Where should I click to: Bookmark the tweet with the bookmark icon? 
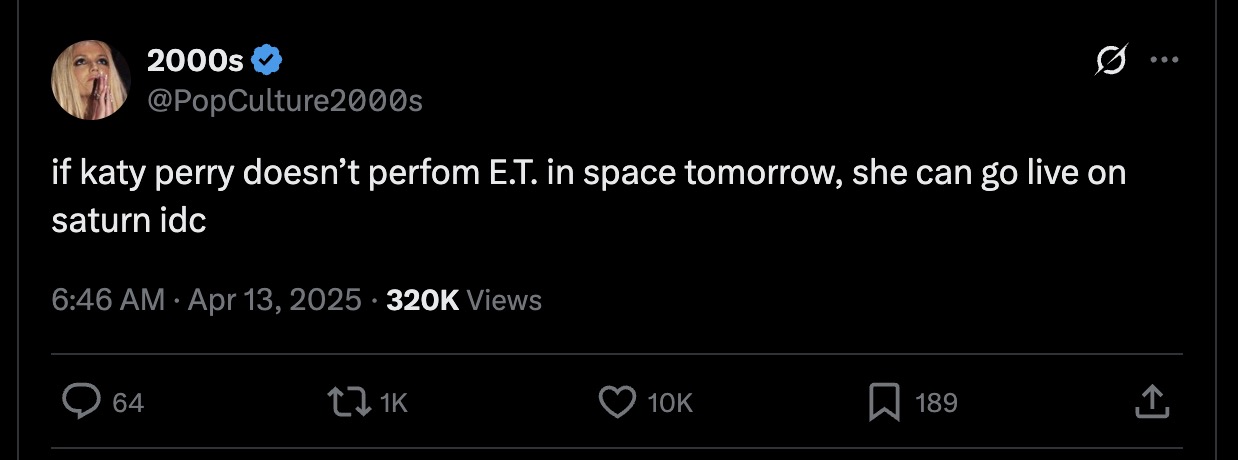click(x=885, y=402)
